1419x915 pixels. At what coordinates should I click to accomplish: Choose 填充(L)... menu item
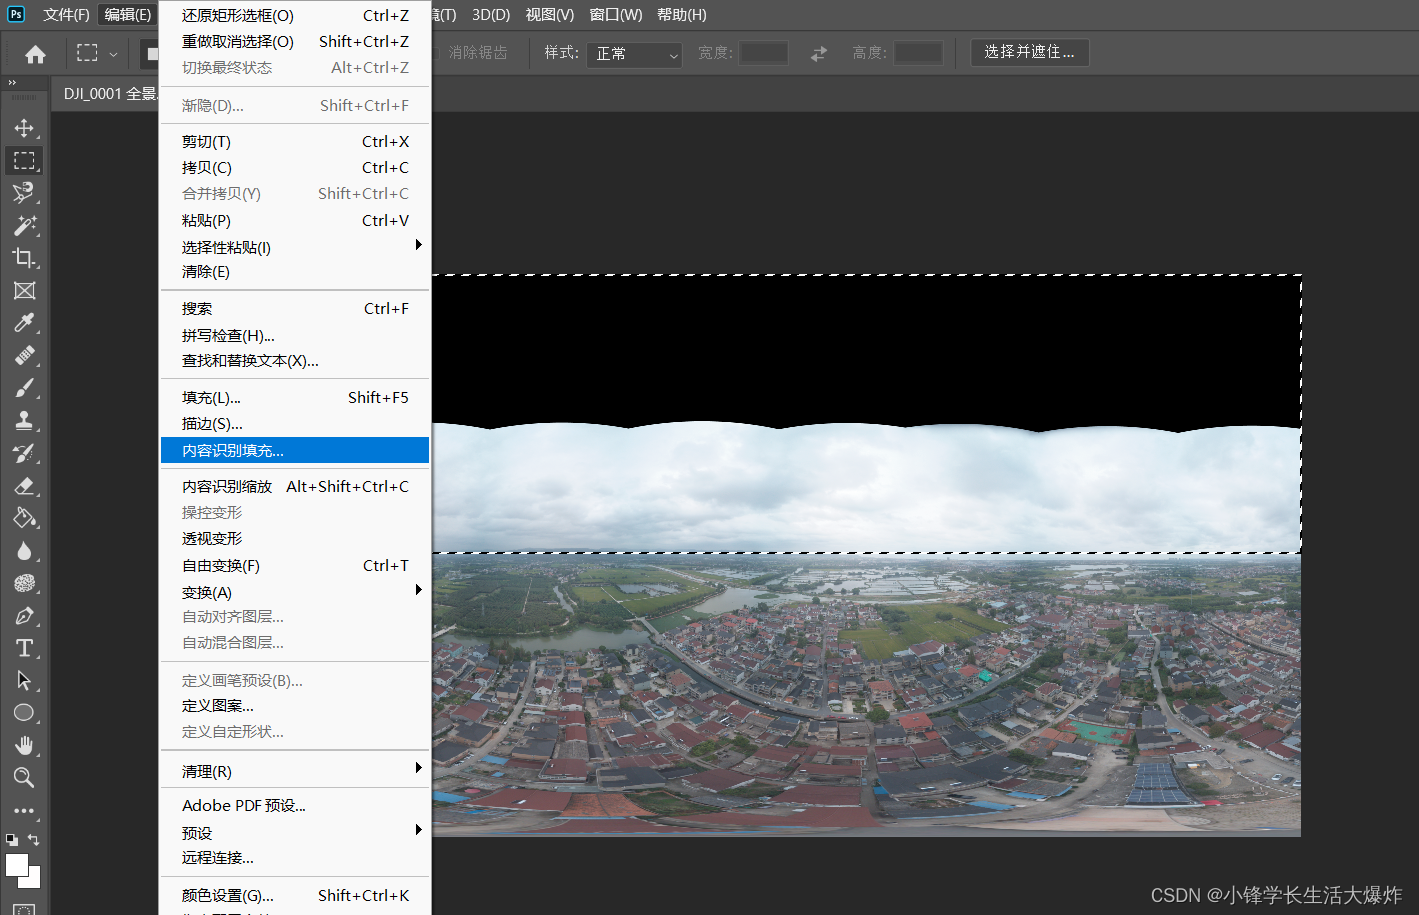tap(295, 398)
